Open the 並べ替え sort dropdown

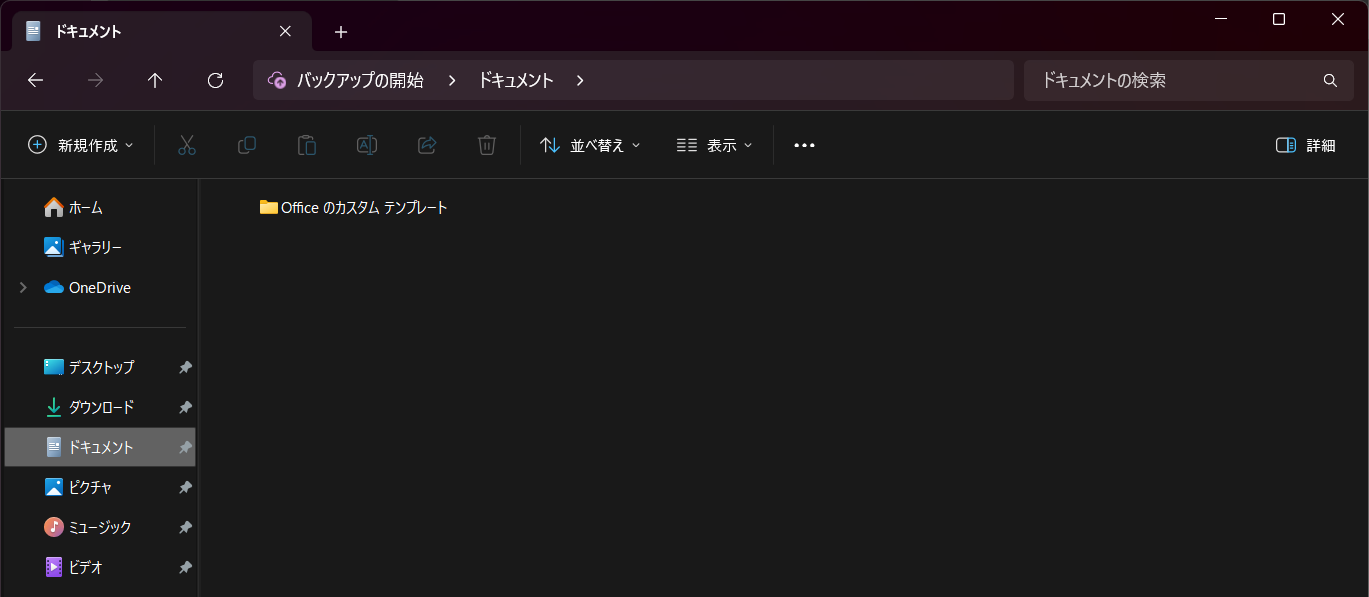(x=590, y=145)
